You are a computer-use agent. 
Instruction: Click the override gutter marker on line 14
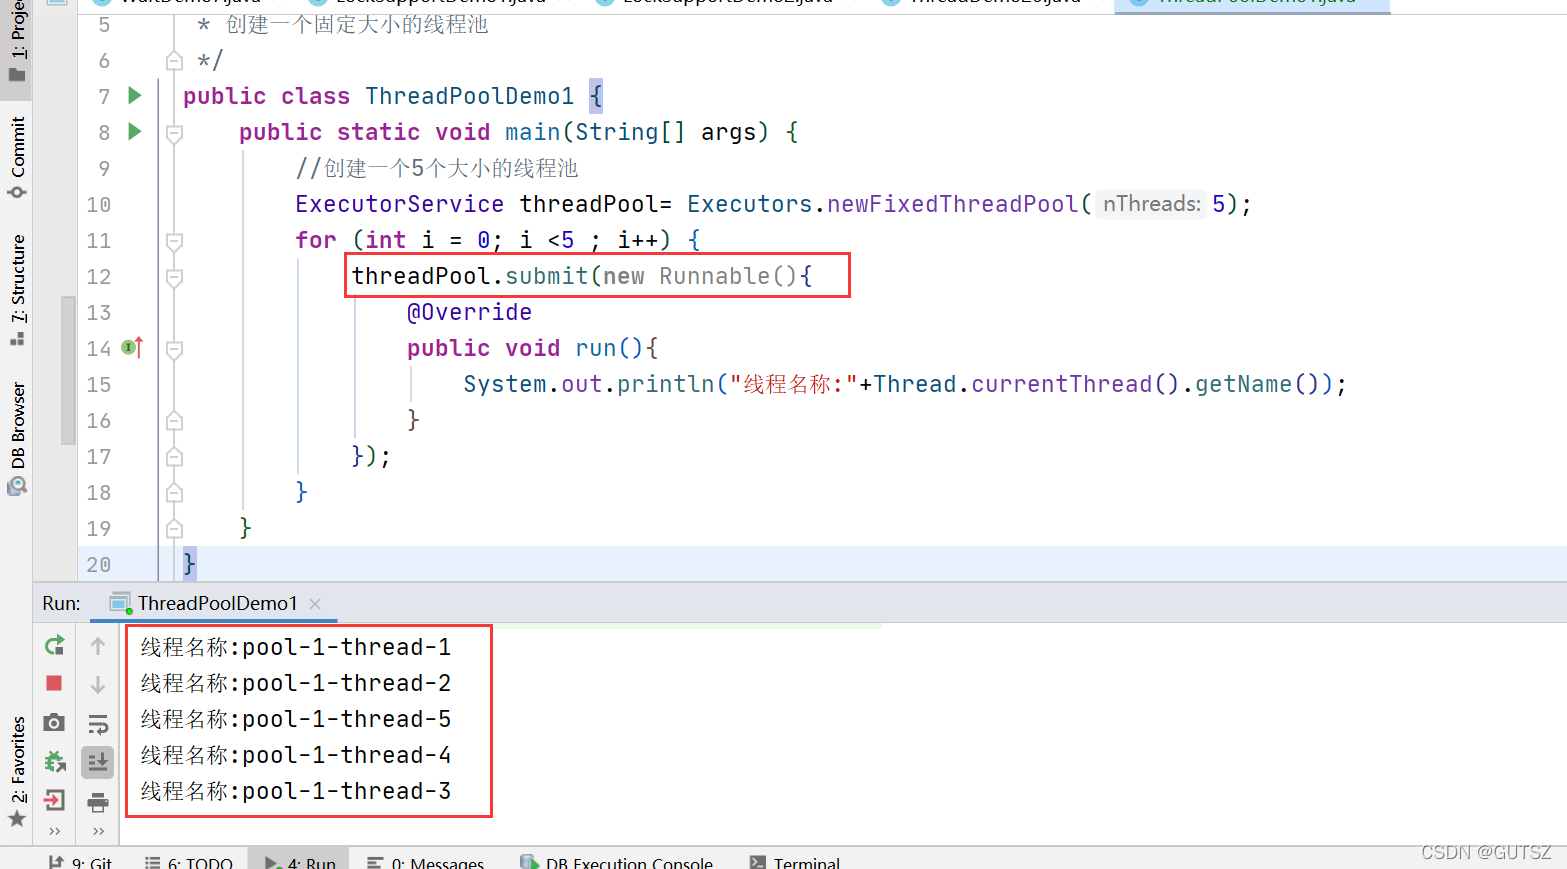click(x=132, y=347)
